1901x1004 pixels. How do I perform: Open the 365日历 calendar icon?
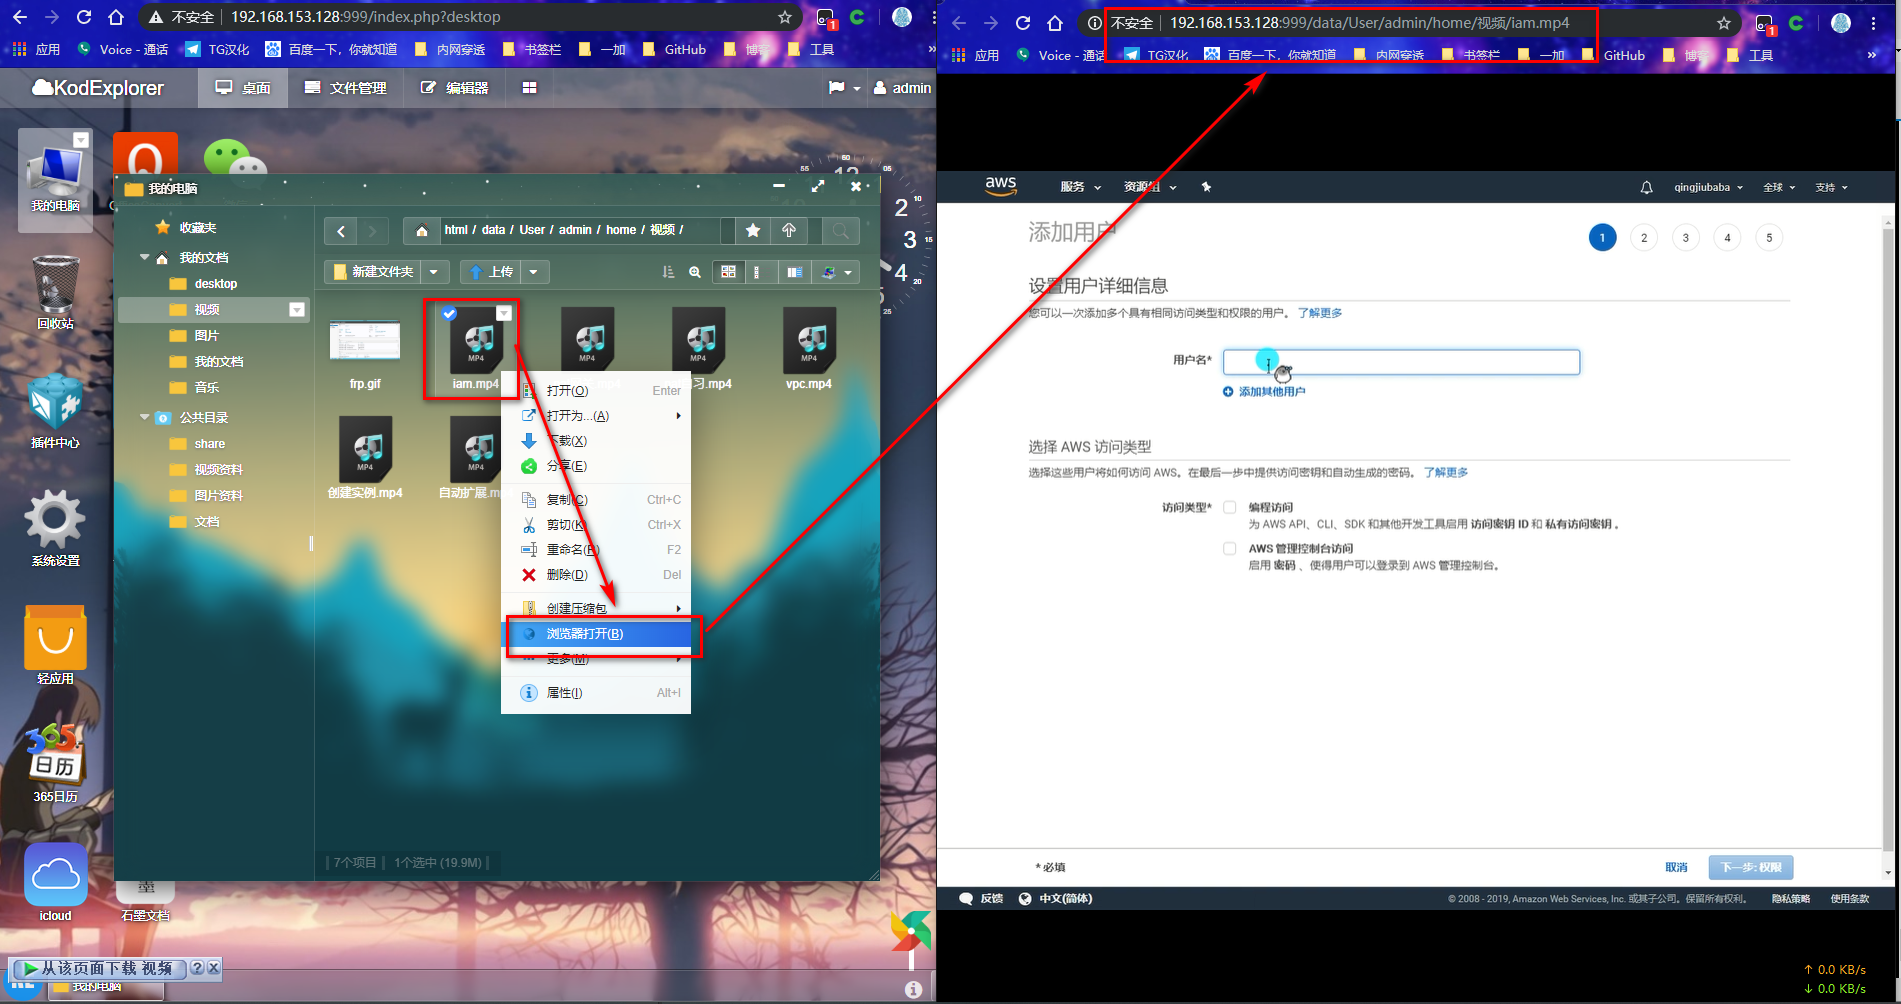[x=56, y=763]
